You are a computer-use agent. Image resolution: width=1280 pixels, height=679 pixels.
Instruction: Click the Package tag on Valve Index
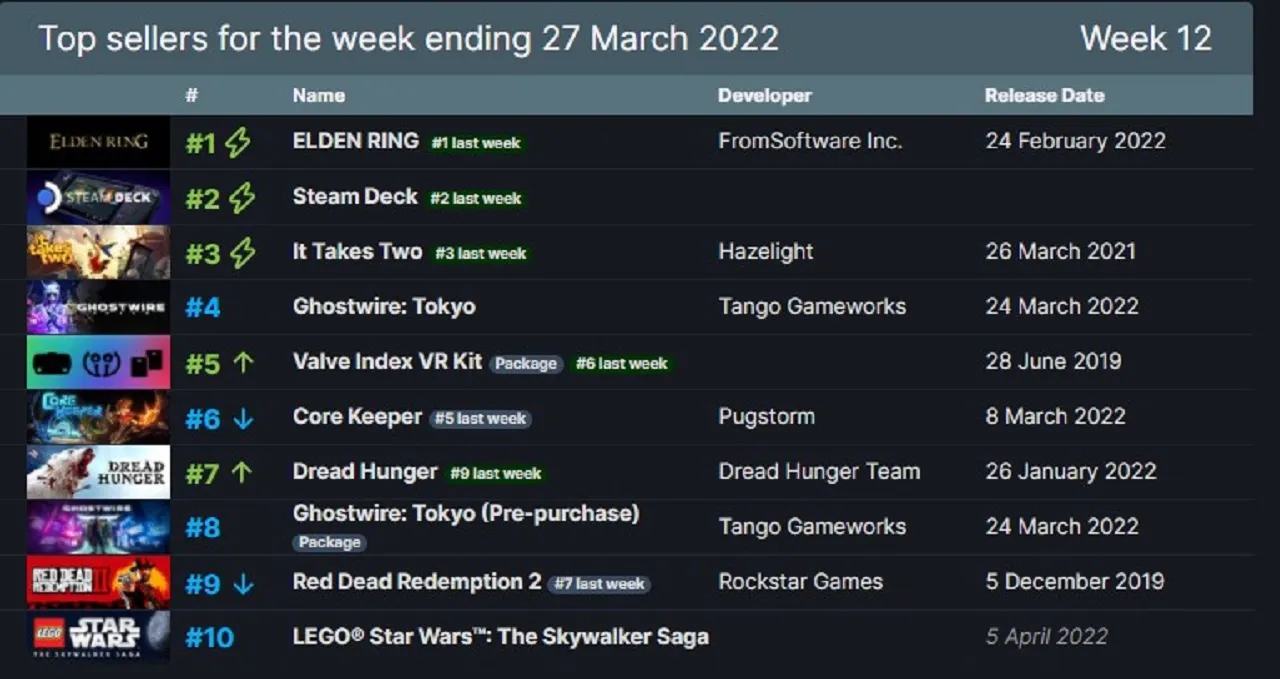[x=526, y=364]
